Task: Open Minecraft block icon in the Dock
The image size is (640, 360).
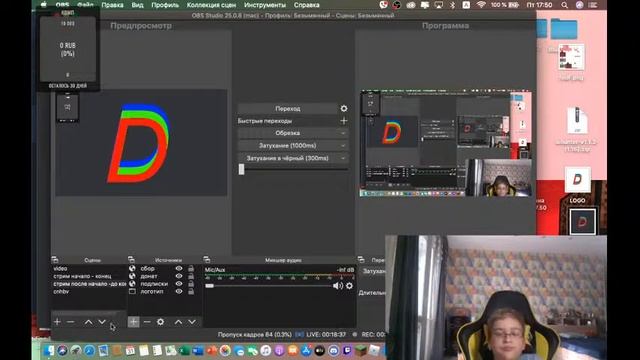Action: point(361,351)
